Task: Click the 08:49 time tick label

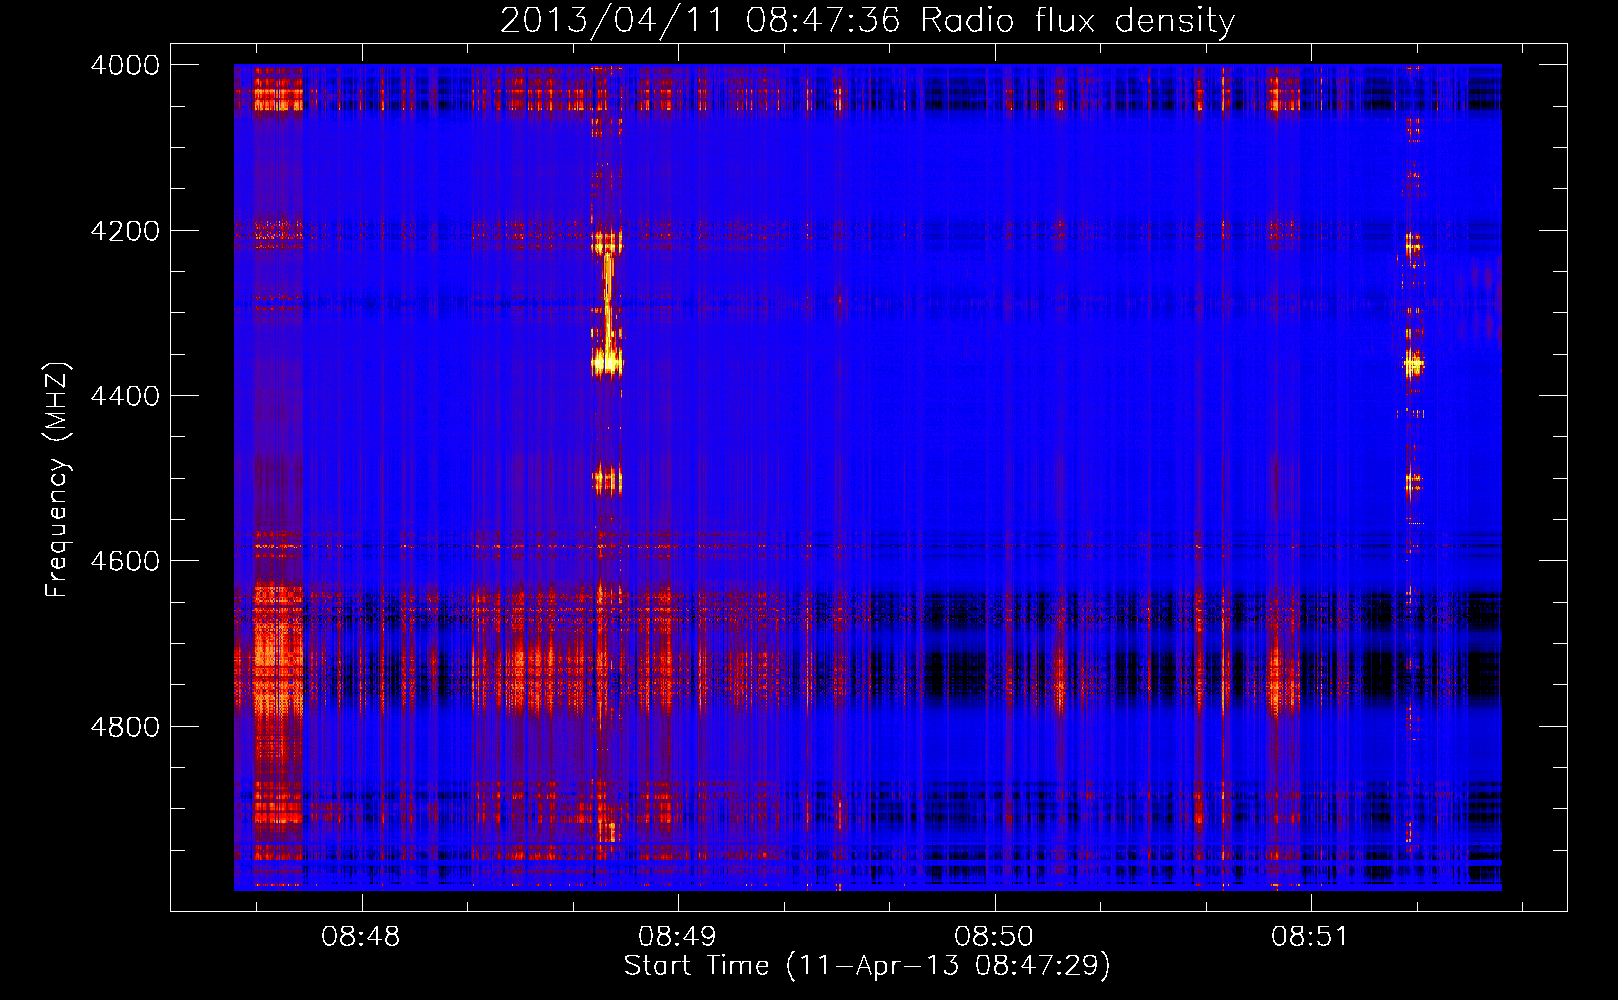Action: pyautogui.click(x=677, y=937)
